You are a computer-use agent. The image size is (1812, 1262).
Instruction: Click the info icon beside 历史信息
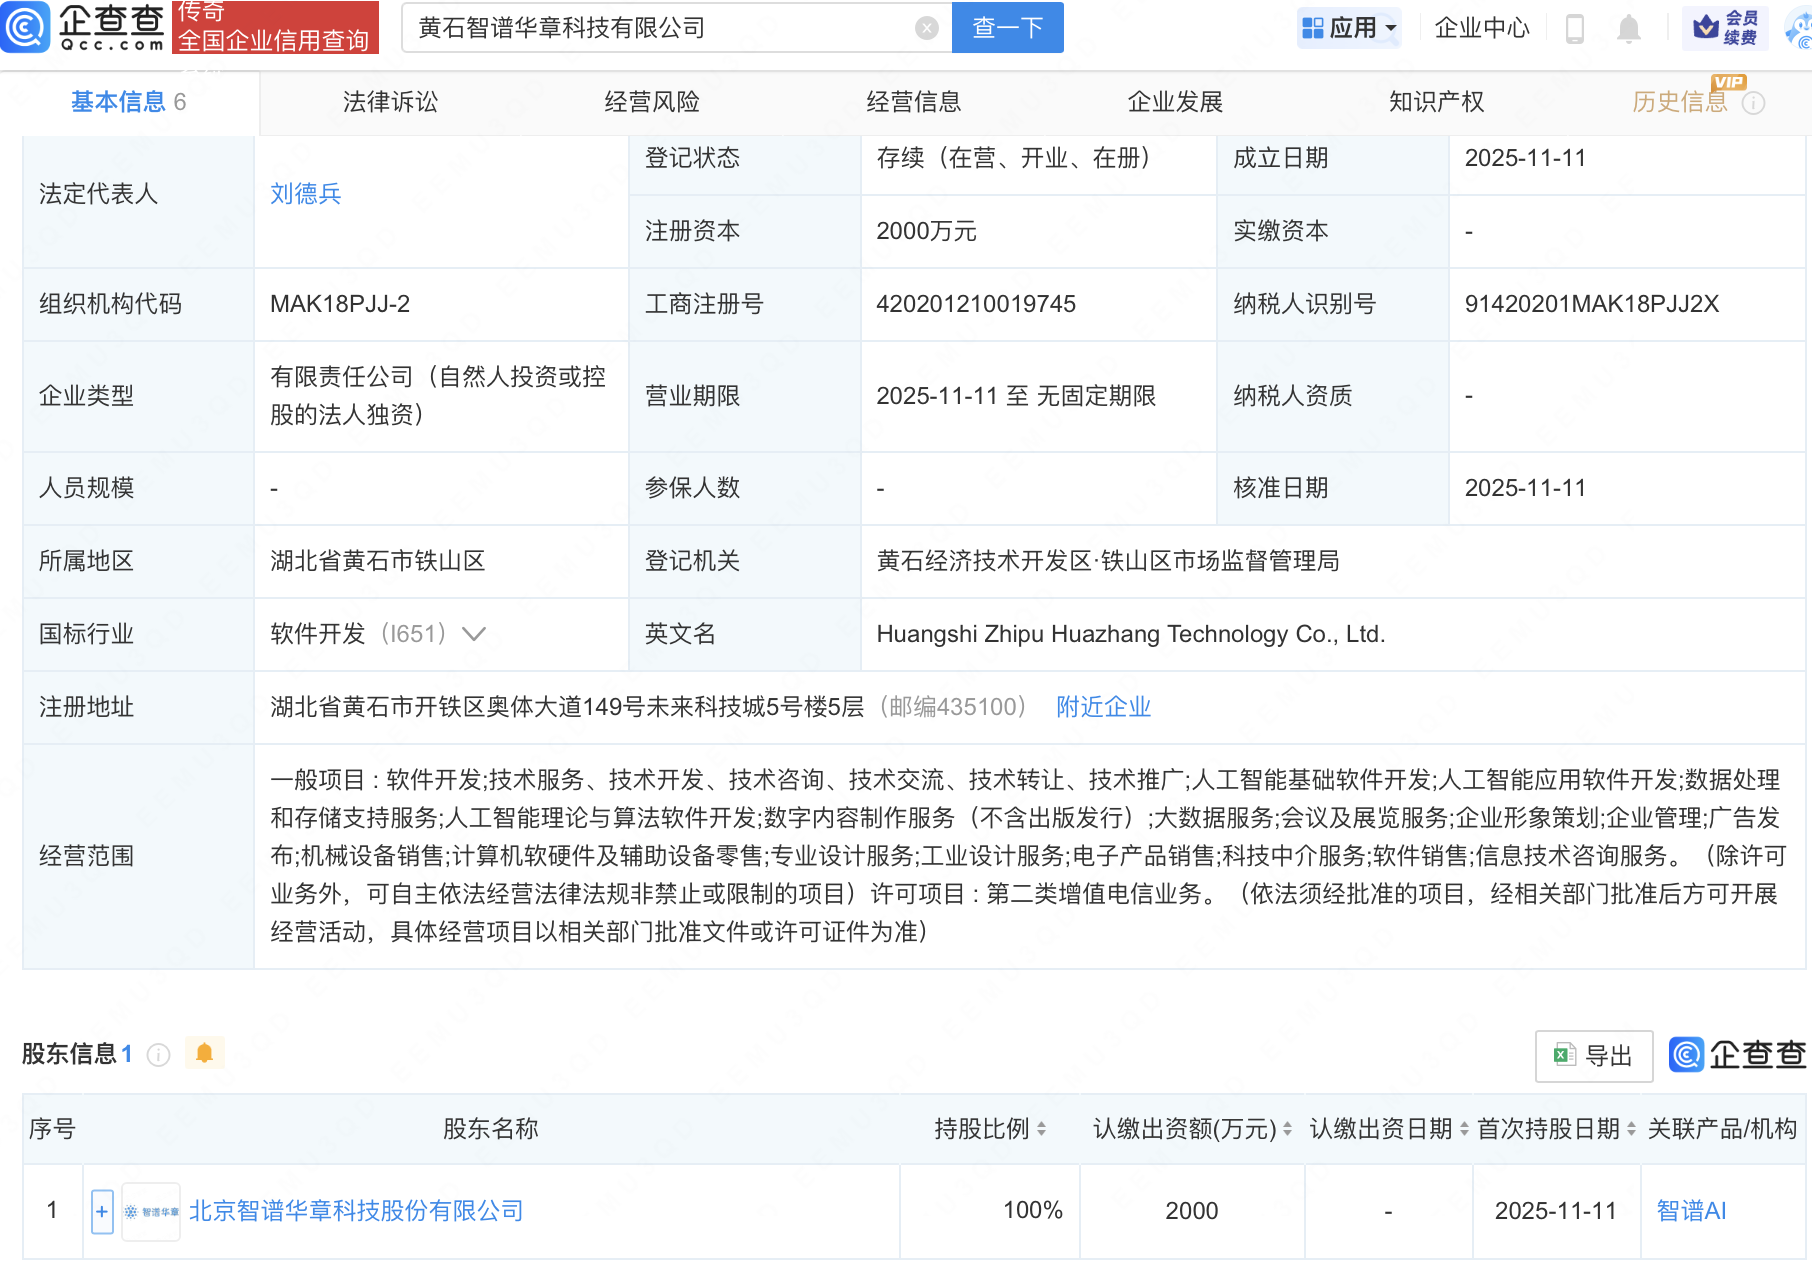click(x=1753, y=103)
